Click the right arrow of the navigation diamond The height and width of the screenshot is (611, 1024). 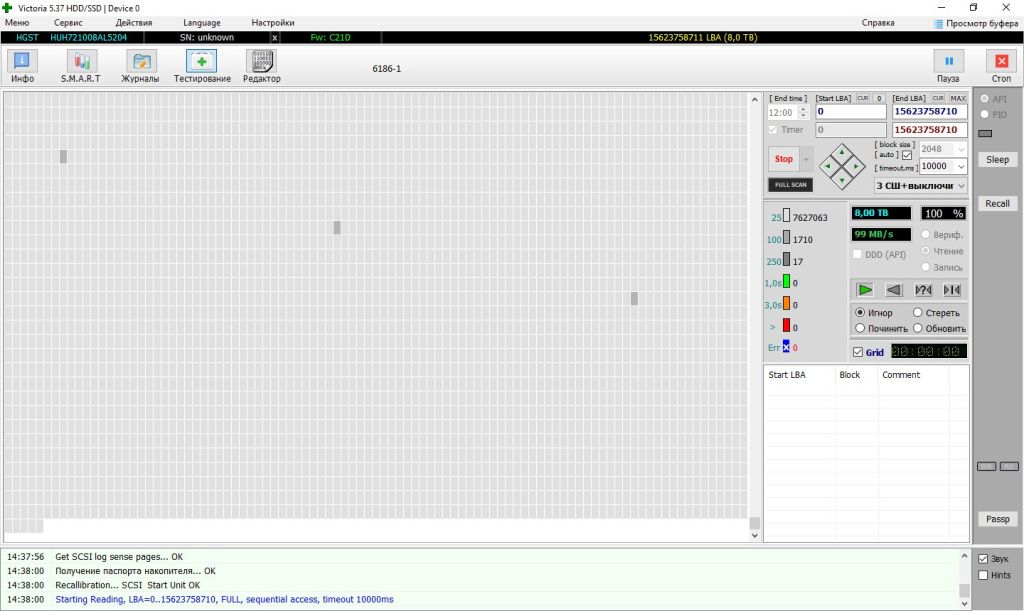[856, 166]
